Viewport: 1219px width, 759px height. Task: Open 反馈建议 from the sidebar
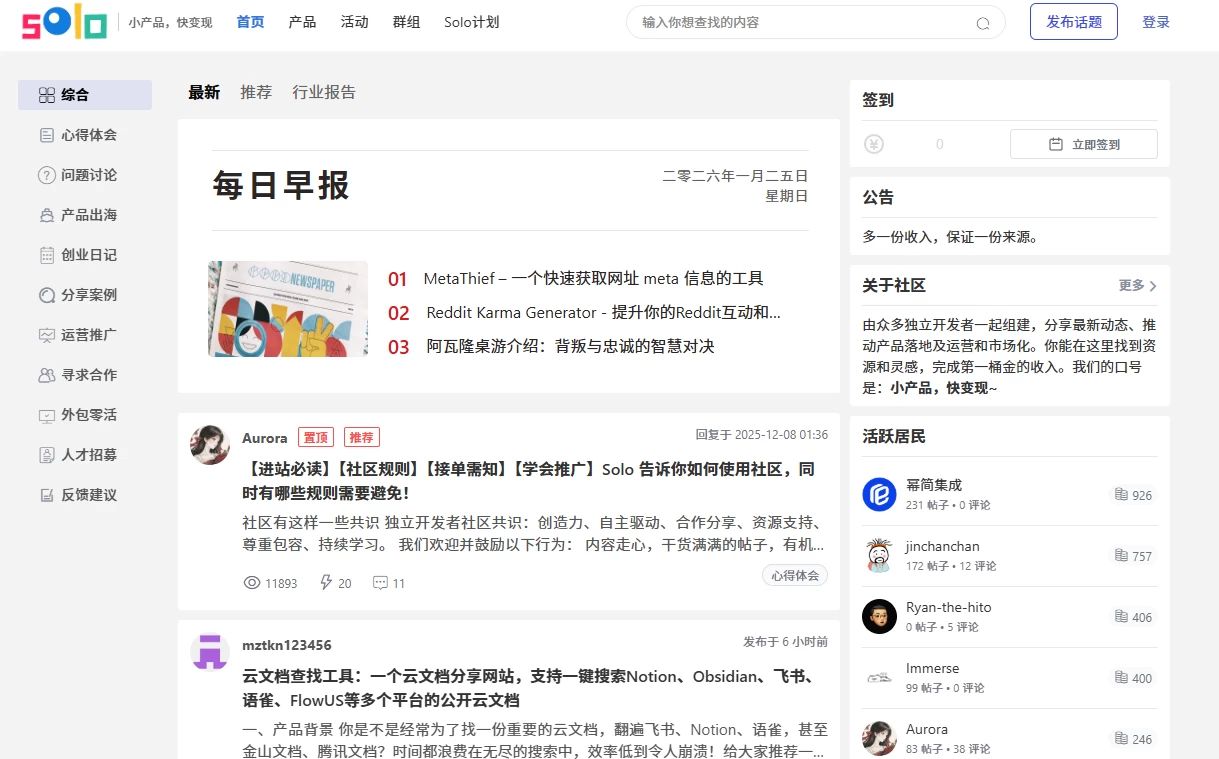pos(88,495)
